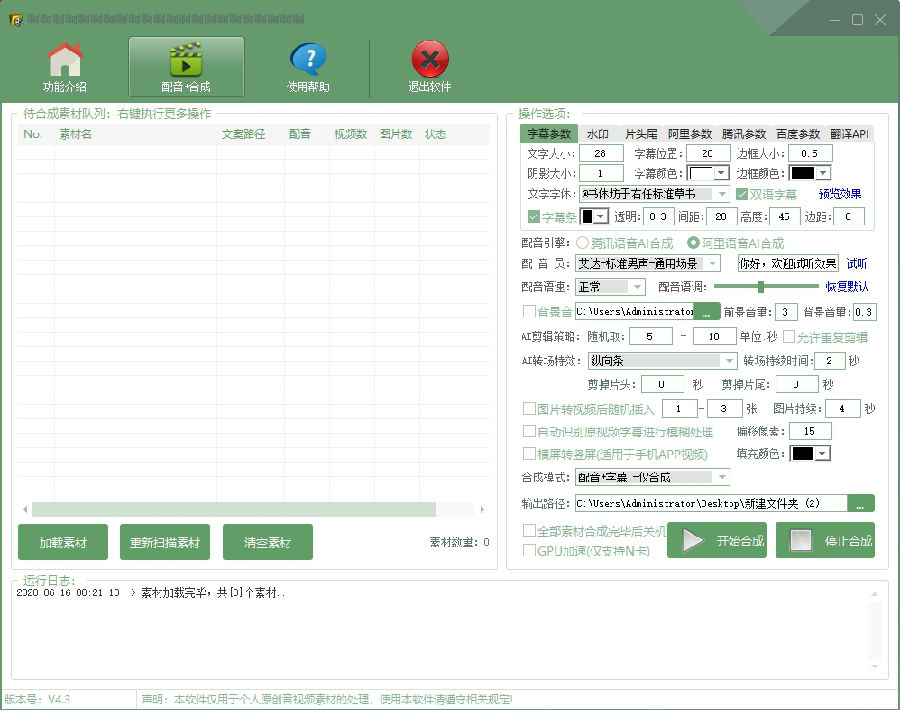This screenshot has width=900, height=710.
Task: Enable 允许重复剪辑 checkbox
Action: 789,336
